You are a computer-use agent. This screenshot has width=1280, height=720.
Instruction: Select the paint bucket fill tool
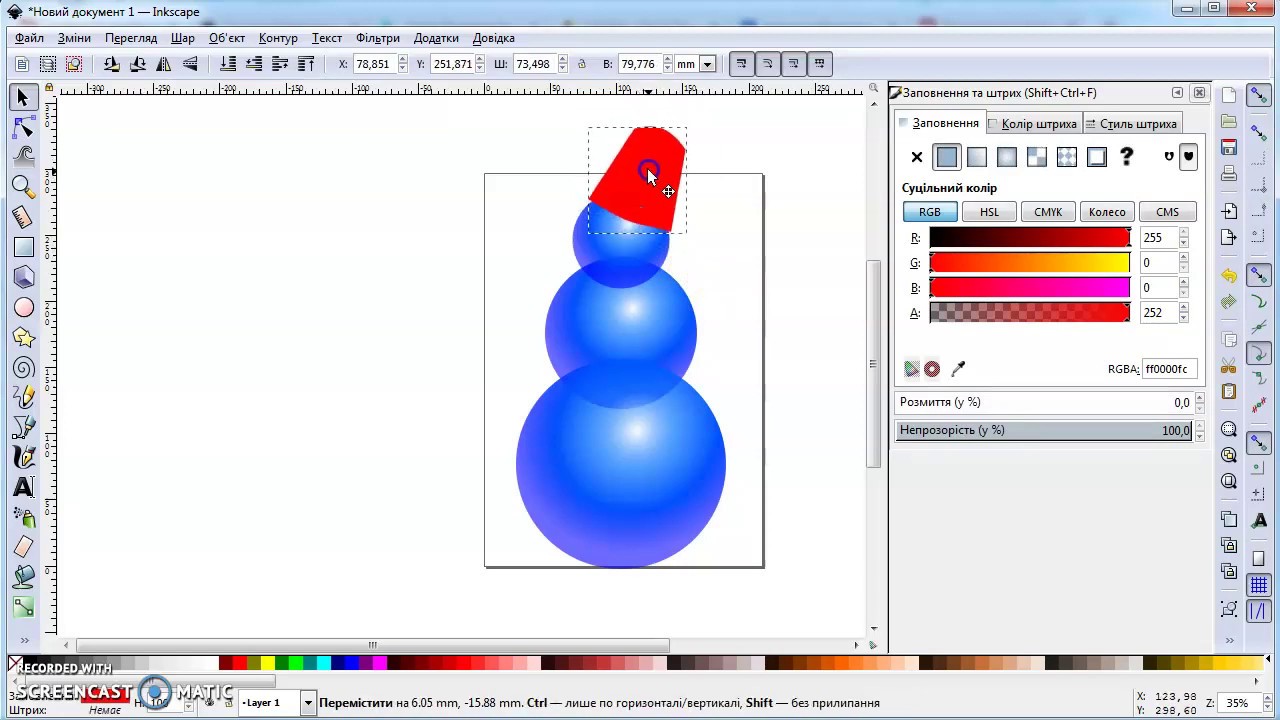point(23,577)
